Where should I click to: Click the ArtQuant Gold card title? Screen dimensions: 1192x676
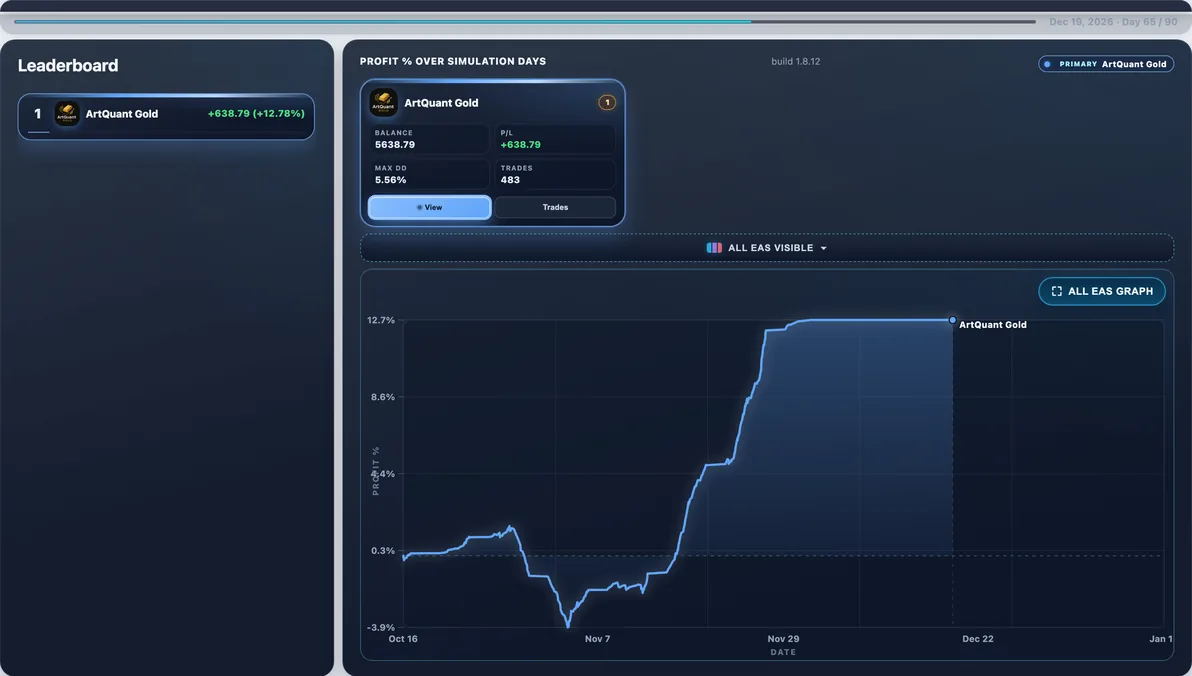pyautogui.click(x=441, y=103)
